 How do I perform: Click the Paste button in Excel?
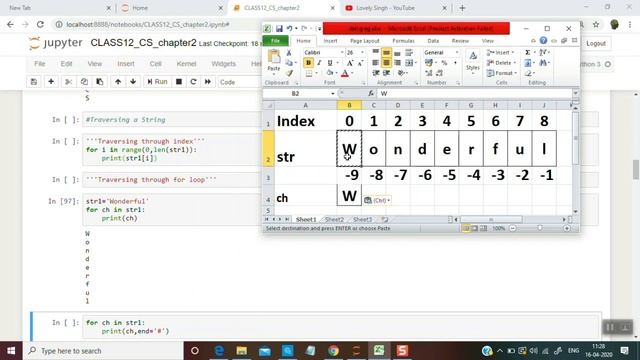click(x=273, y=61)
